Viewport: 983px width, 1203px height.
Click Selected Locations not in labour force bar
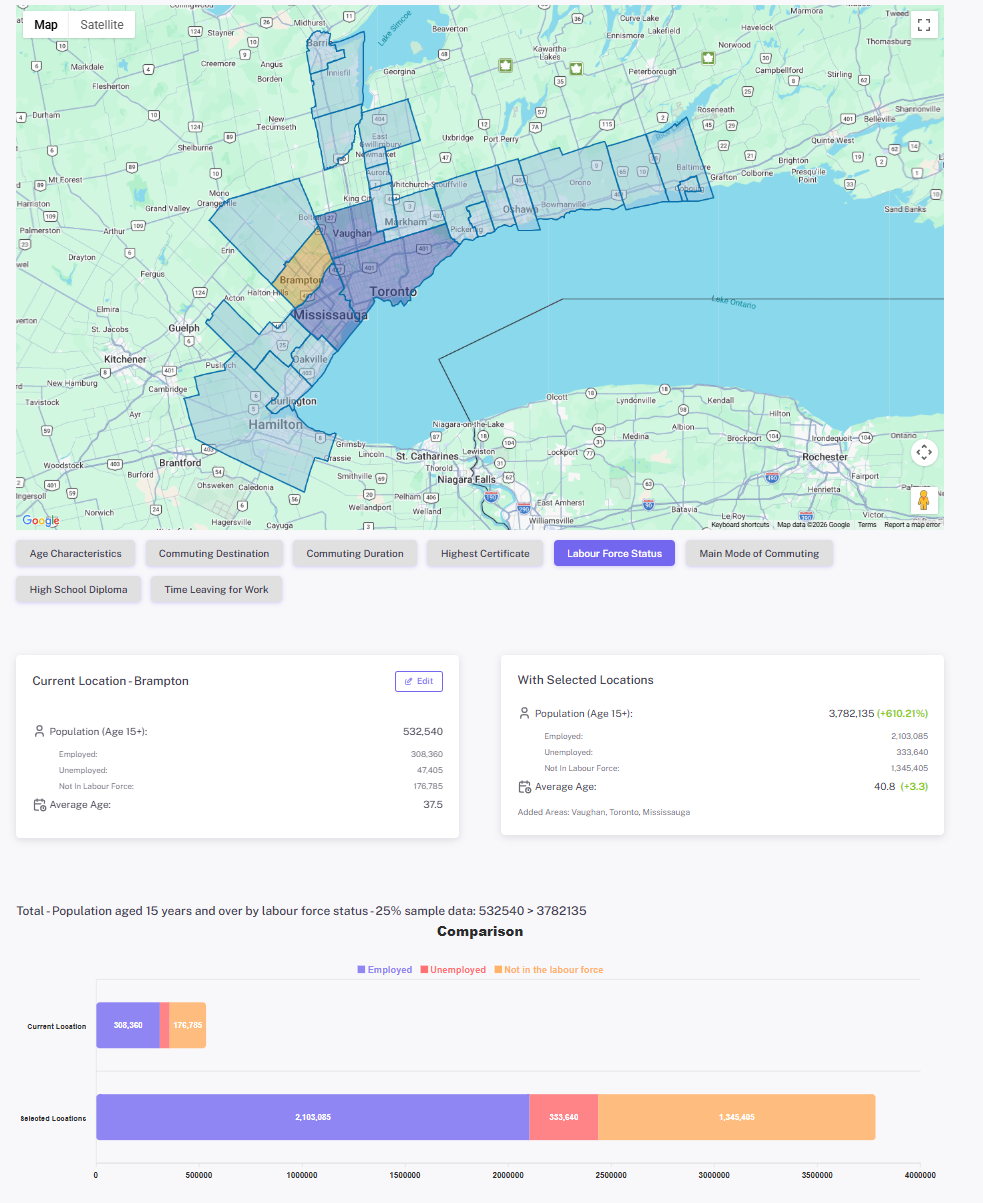[737, 1117]
